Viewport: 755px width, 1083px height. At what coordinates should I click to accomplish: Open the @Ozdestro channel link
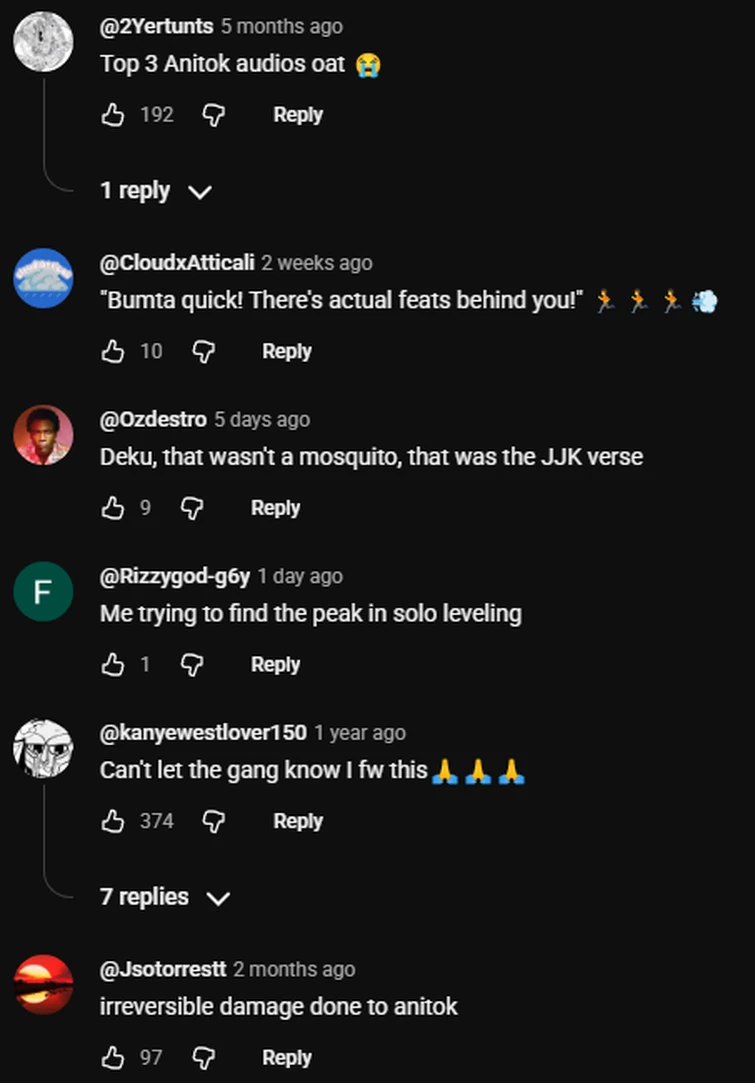[153, 420]
